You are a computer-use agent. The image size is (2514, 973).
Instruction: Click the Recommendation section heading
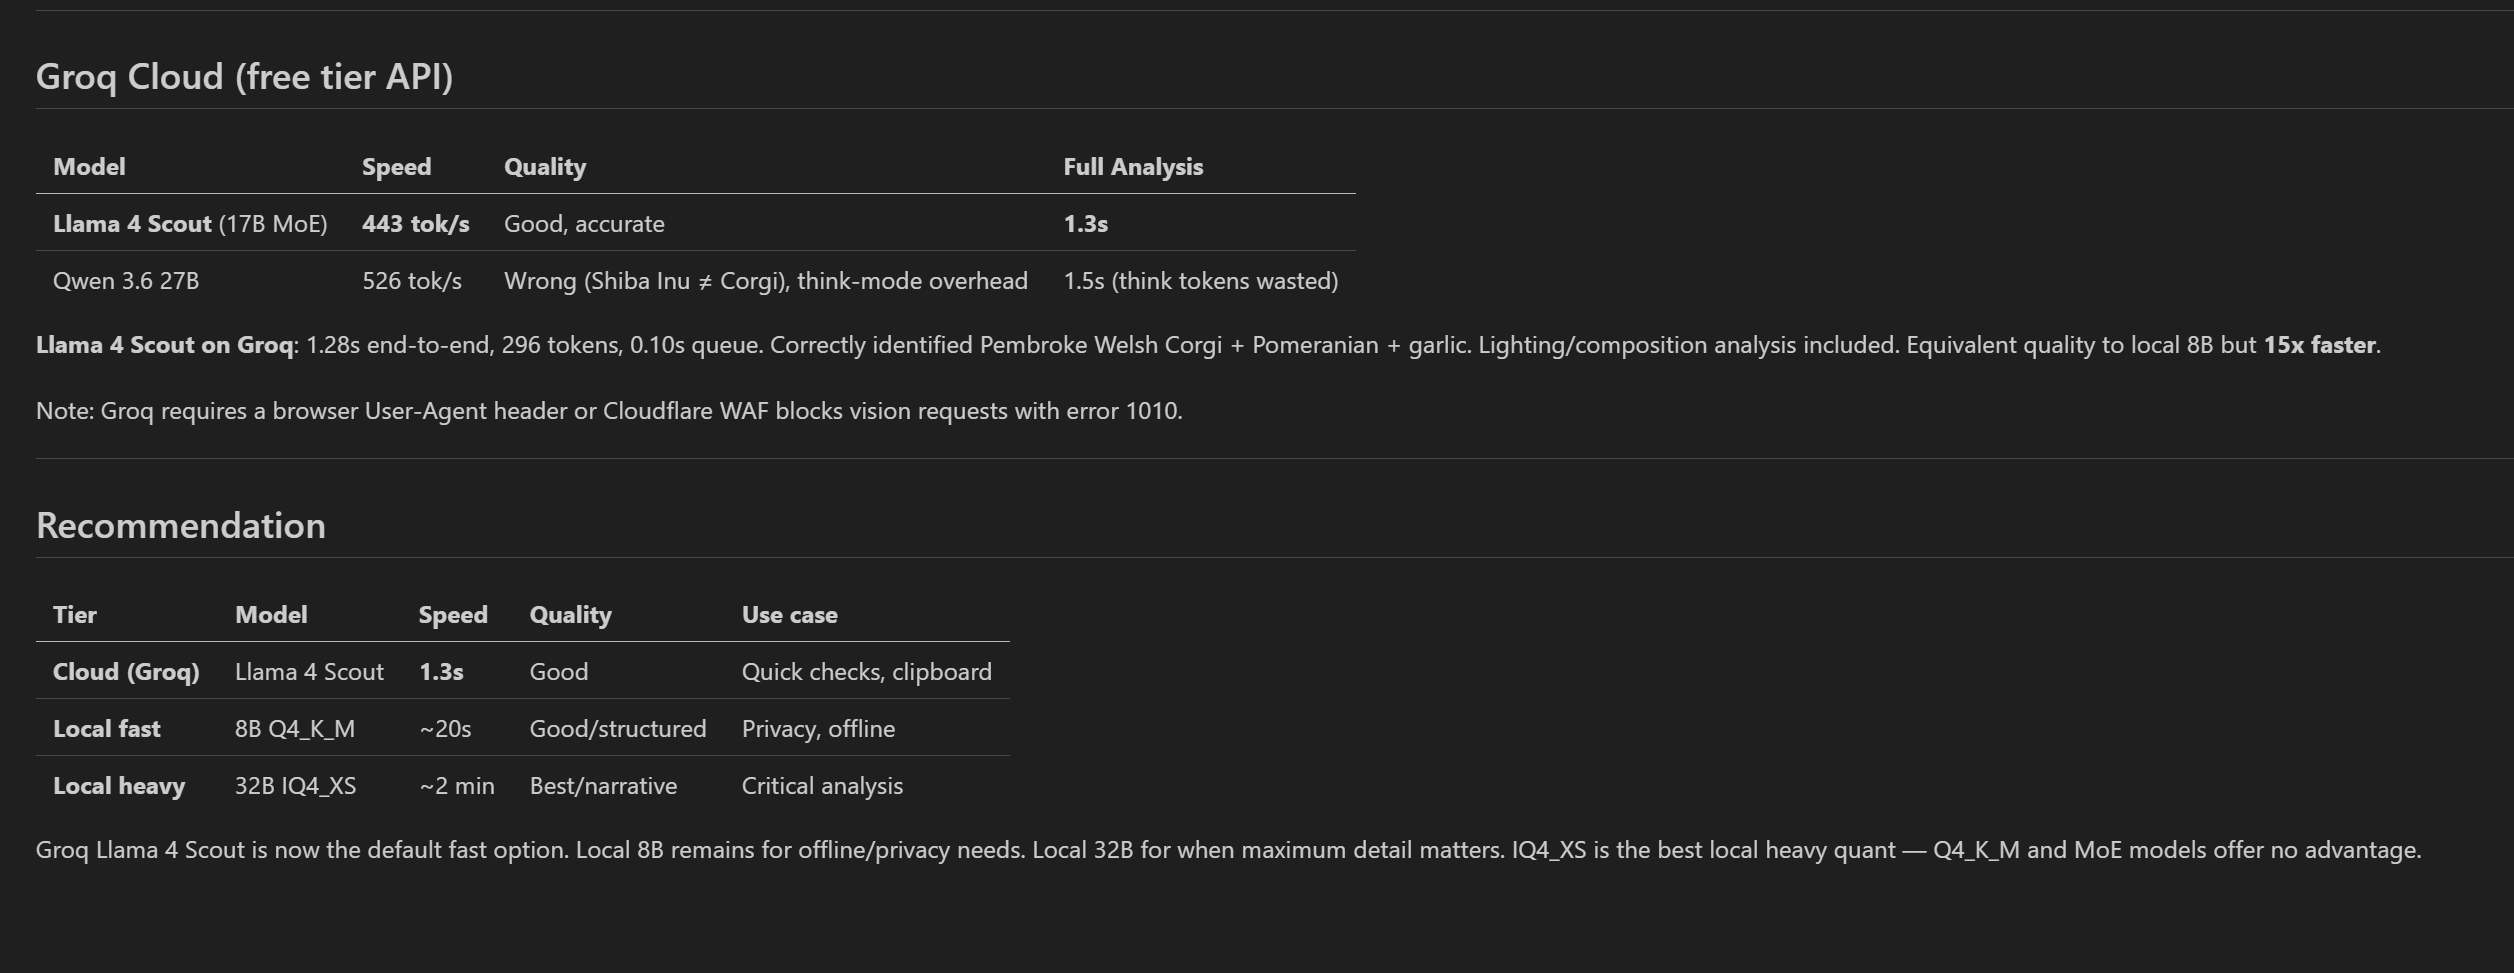[x=181, y=525]
